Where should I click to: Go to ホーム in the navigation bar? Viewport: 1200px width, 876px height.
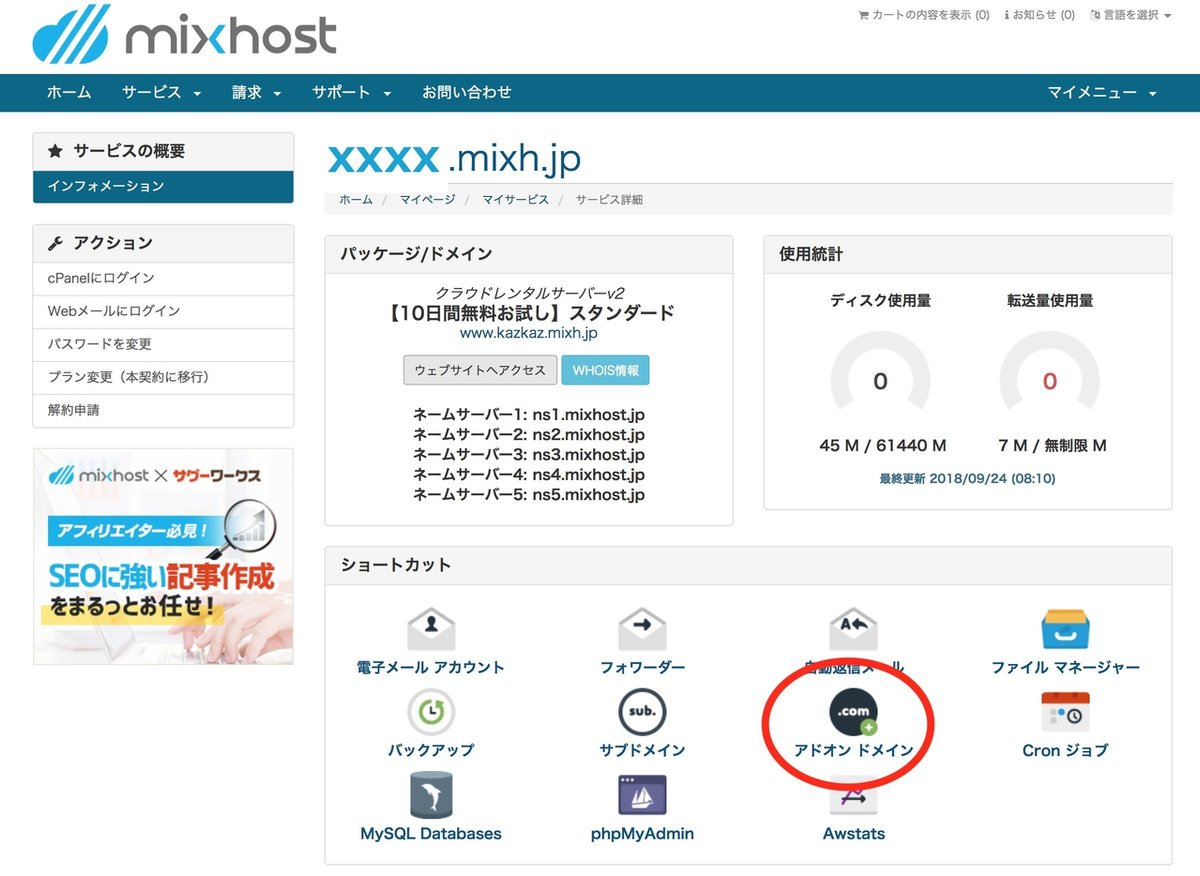(69, 92)
